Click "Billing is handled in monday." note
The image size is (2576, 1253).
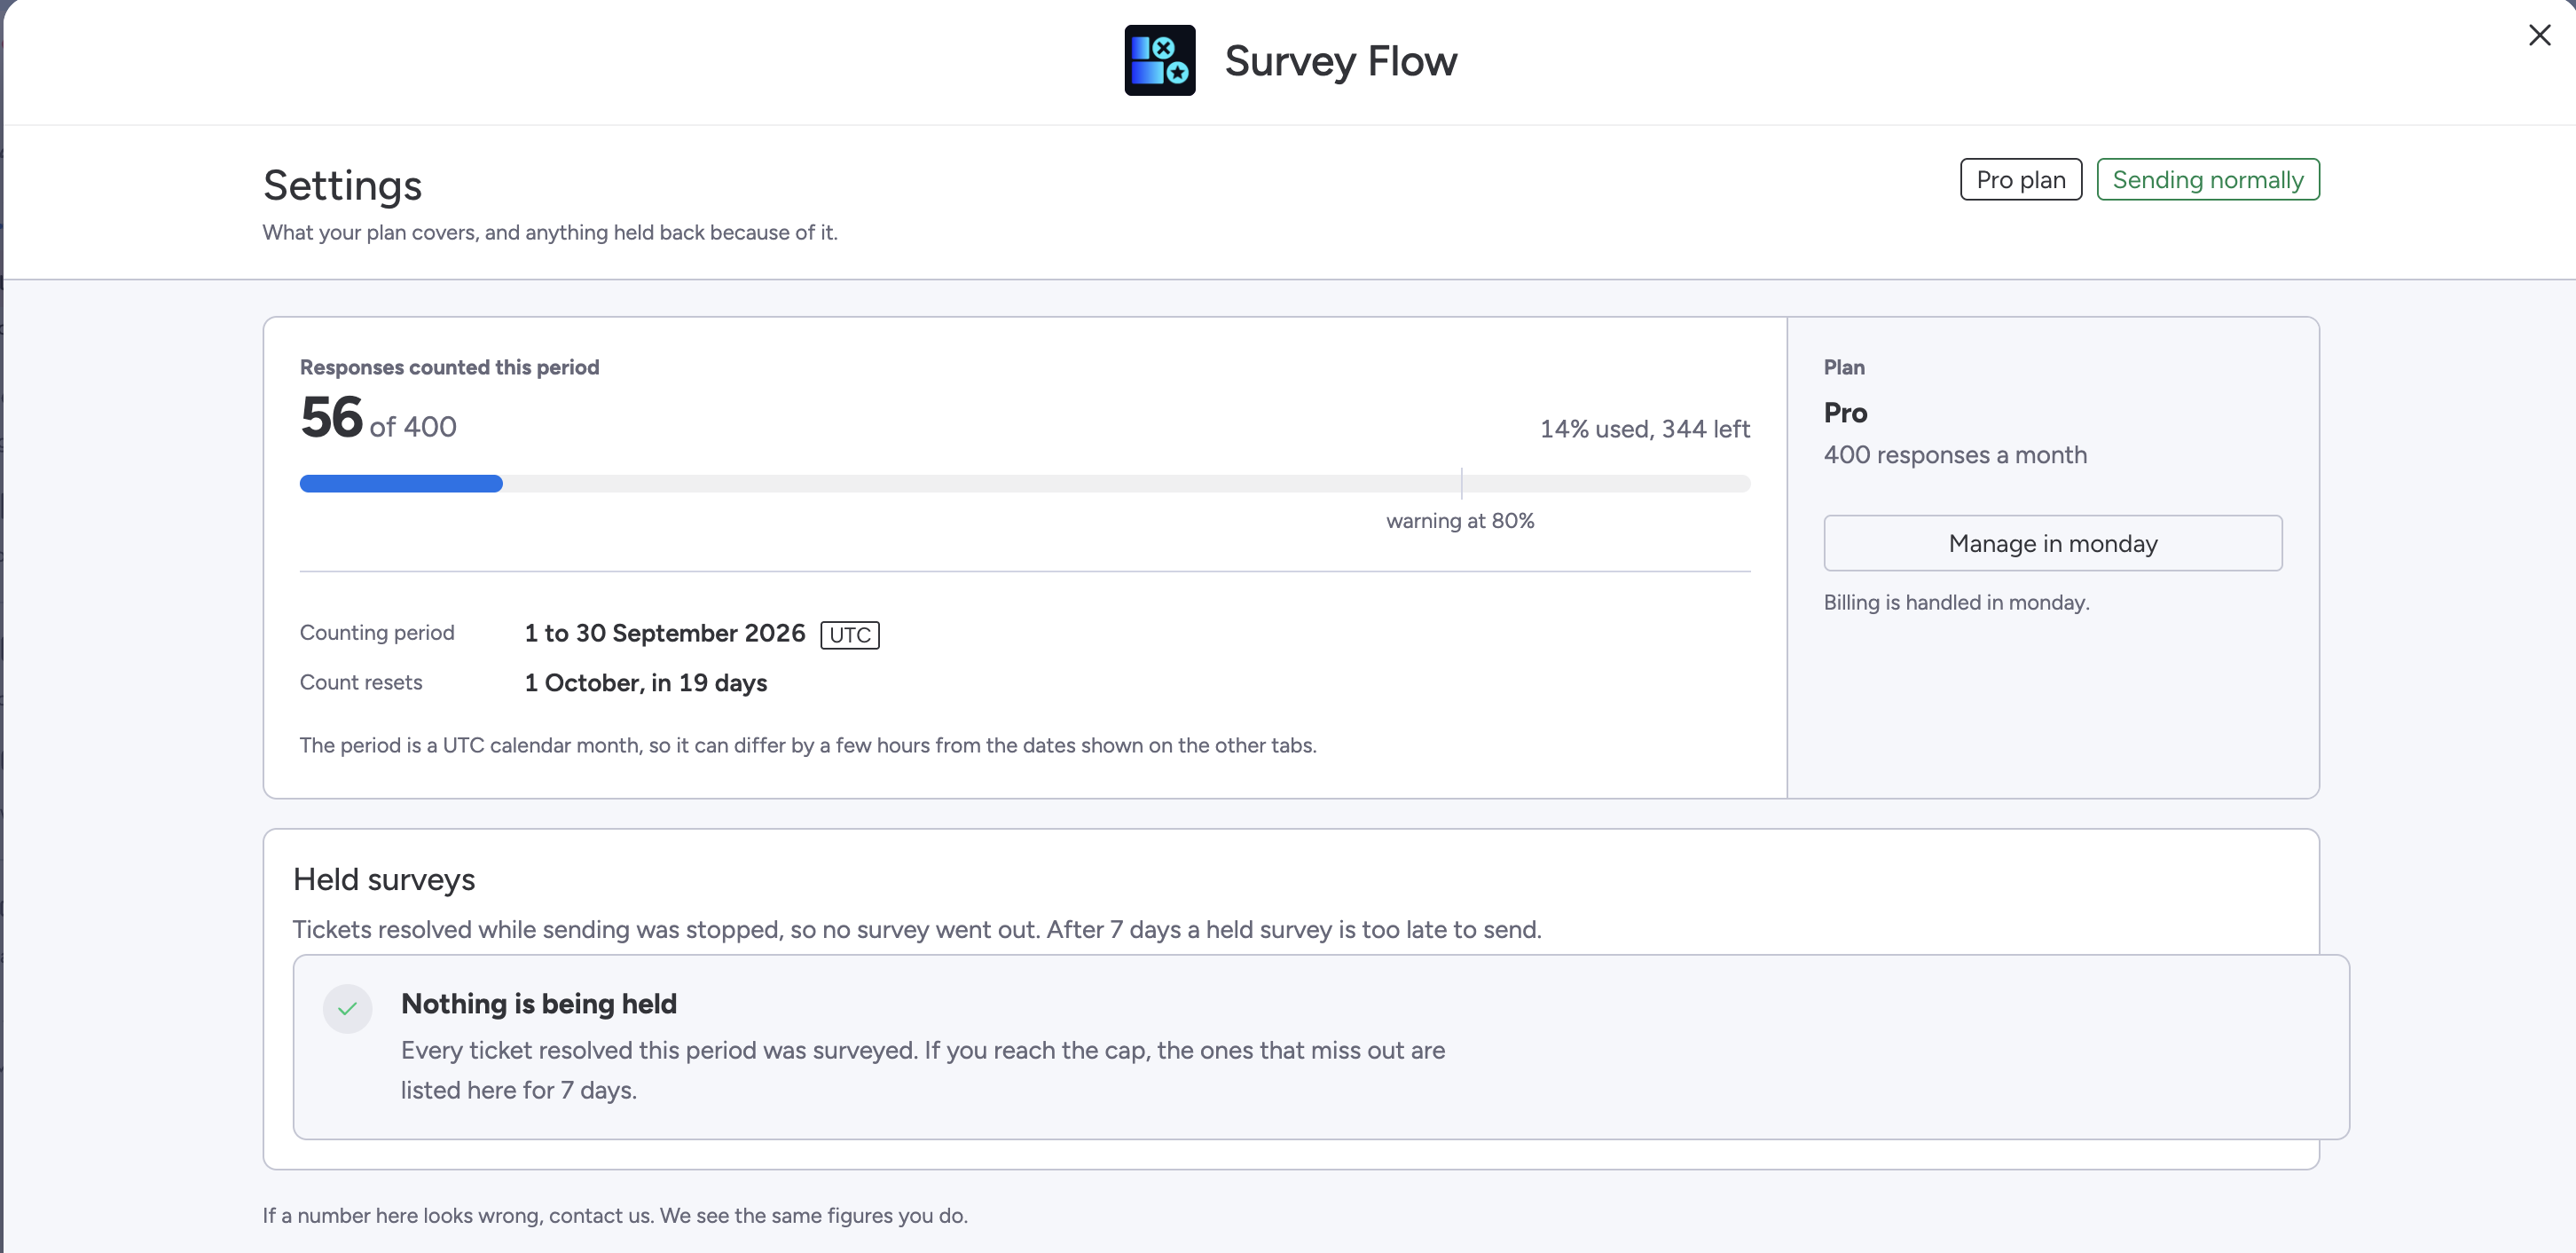point(1956,603)
